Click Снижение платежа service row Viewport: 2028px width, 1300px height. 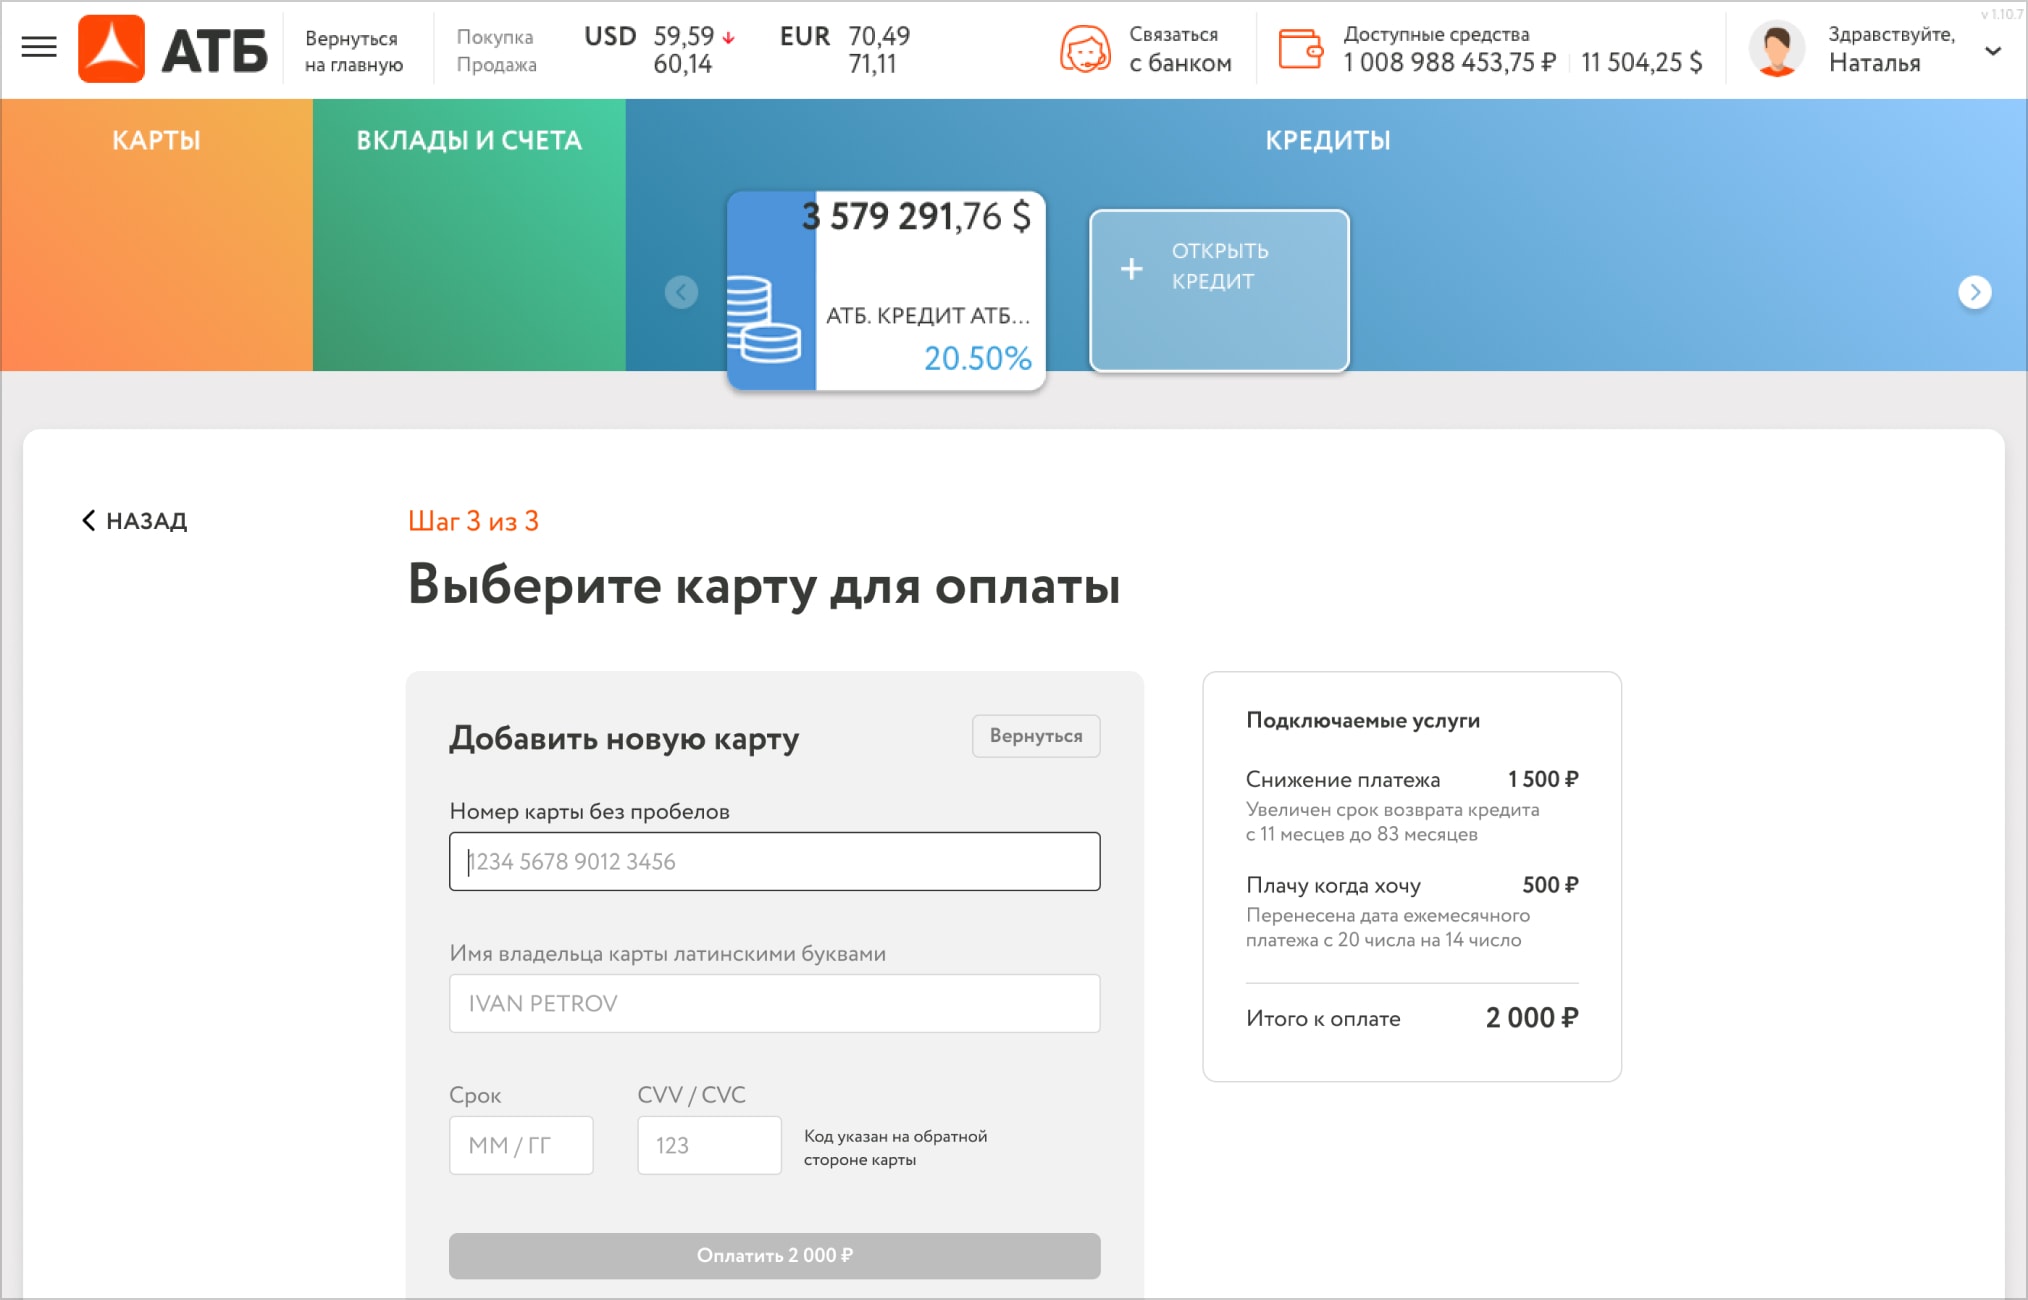(x=1412, y=806)
